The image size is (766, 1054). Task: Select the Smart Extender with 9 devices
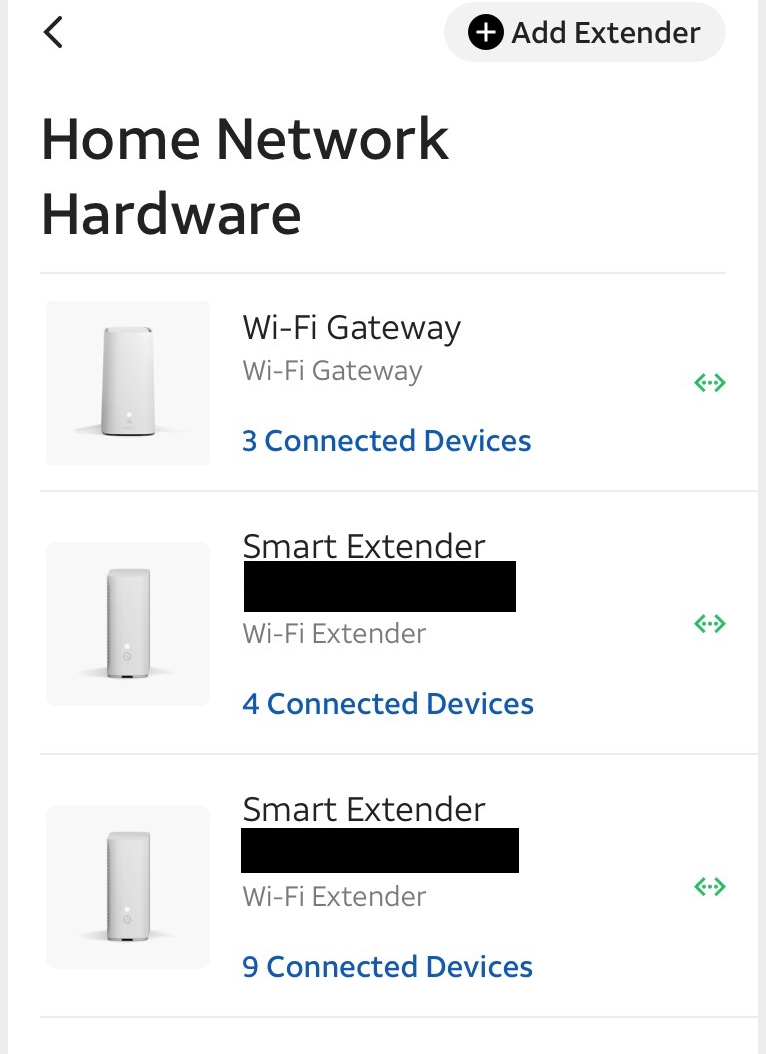pos(364,809)
